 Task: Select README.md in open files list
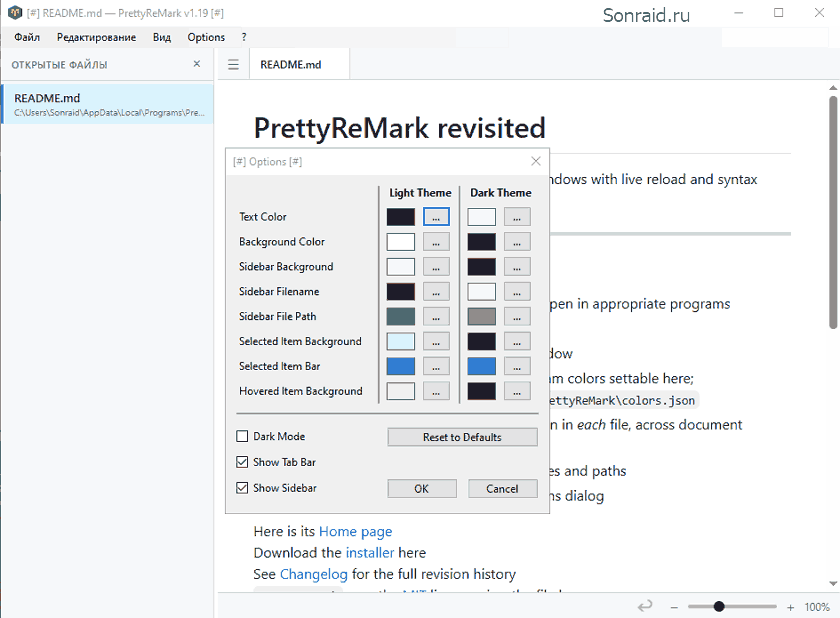click(x=108, y=104)
